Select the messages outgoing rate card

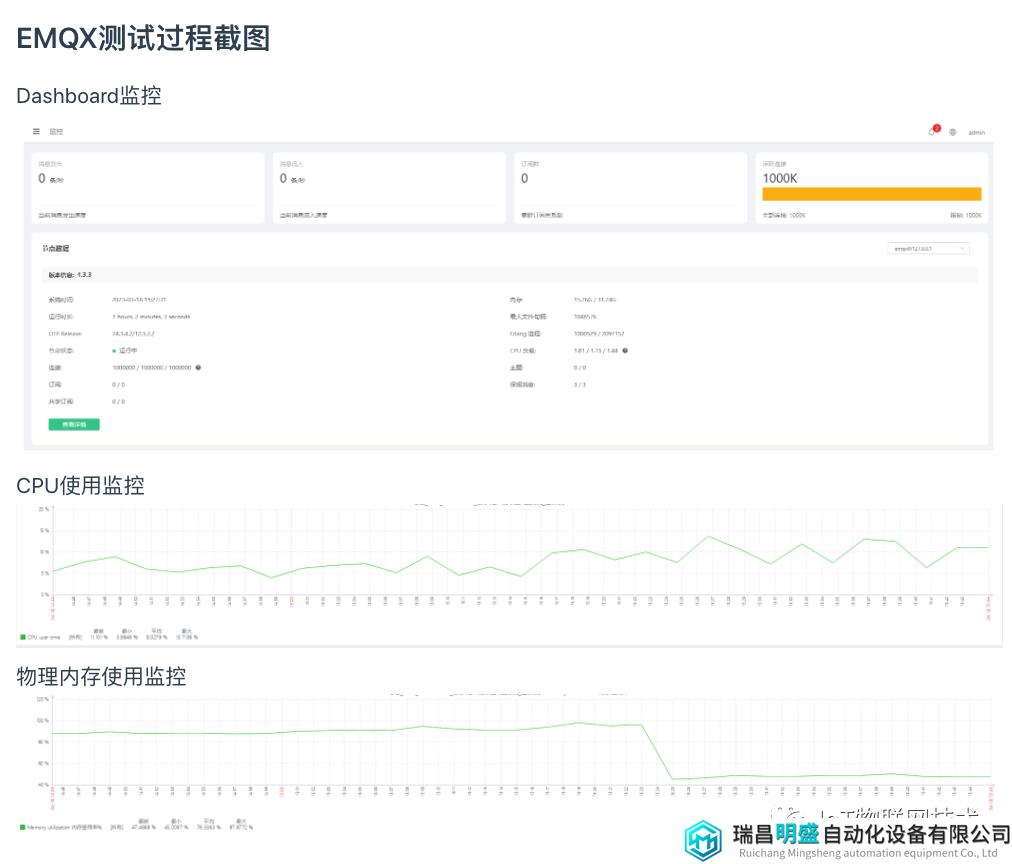[148, 188]
